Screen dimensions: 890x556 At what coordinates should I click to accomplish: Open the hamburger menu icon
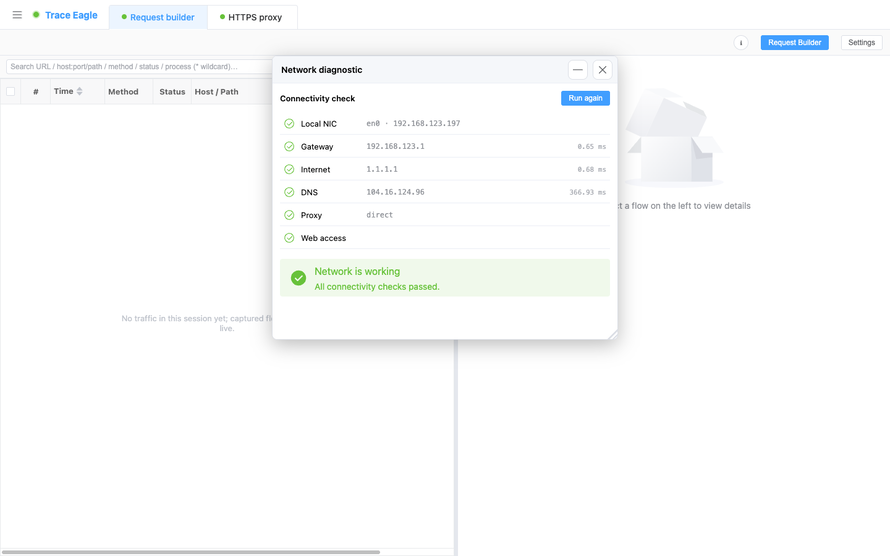17,15
